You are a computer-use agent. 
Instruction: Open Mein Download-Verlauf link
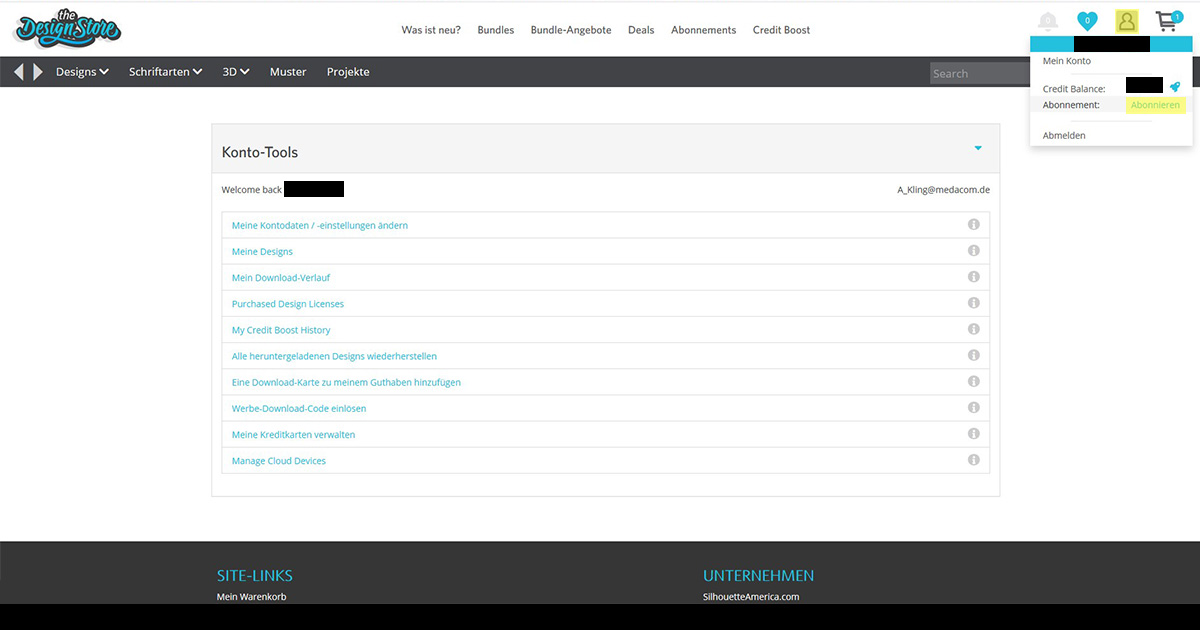(x=281, y=278)
